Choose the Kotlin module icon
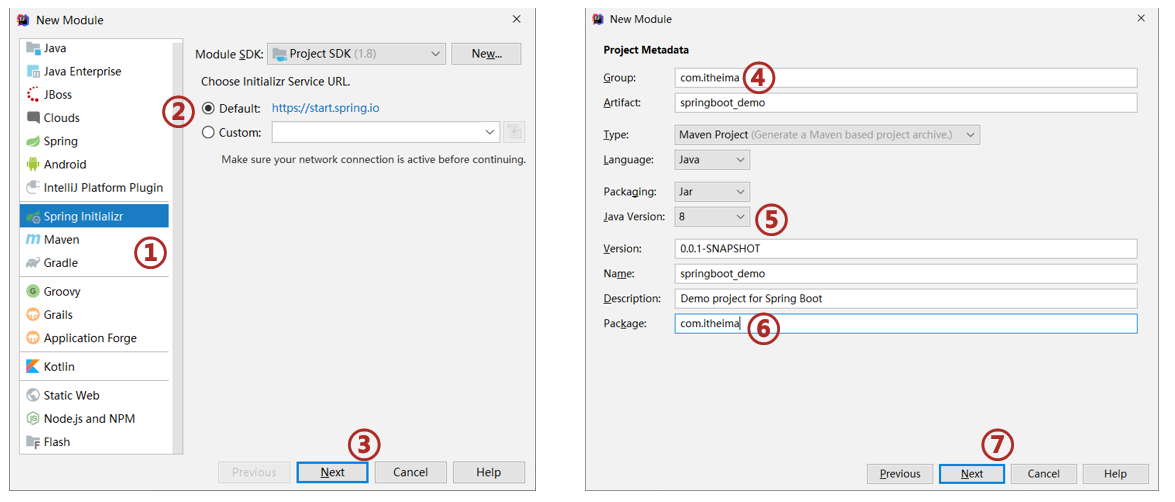This screenshot has height=502, width=1175. tap(33, 367)
